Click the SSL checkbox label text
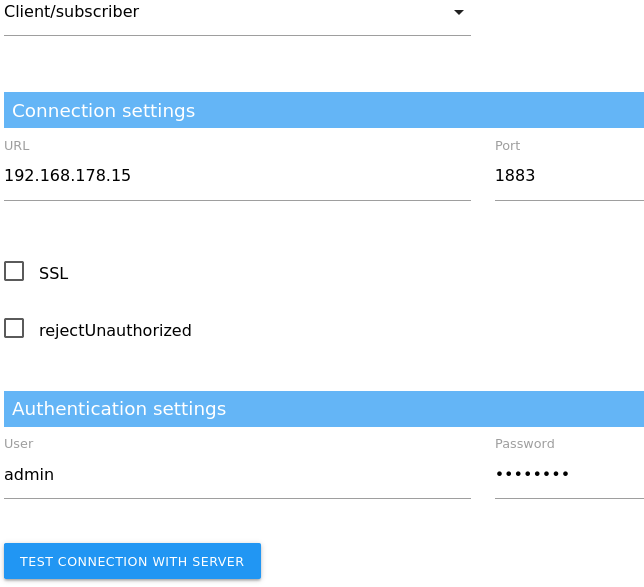644x587 pixels. pyautogui.click(x=54, y=273)
